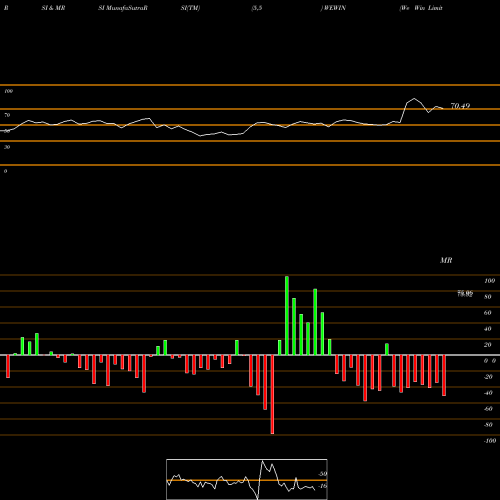
Task: Click the MR axis label 60
Action: tap(488, 313)
